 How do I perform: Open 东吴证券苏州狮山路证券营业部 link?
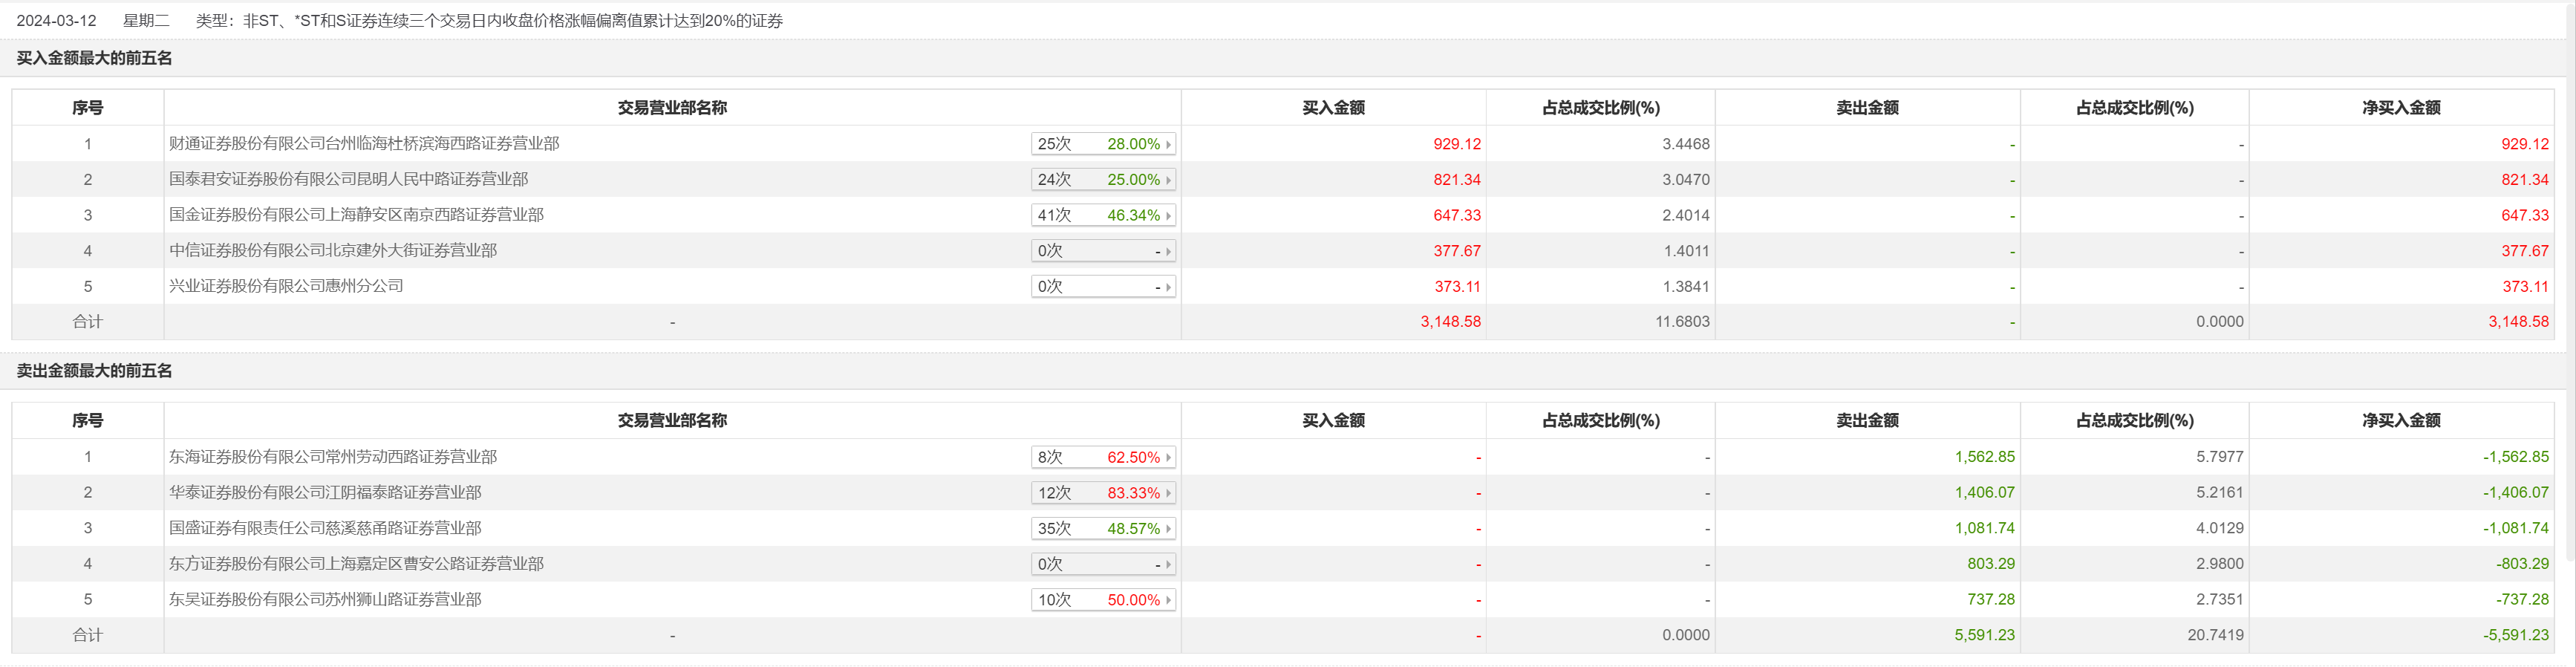325,600
